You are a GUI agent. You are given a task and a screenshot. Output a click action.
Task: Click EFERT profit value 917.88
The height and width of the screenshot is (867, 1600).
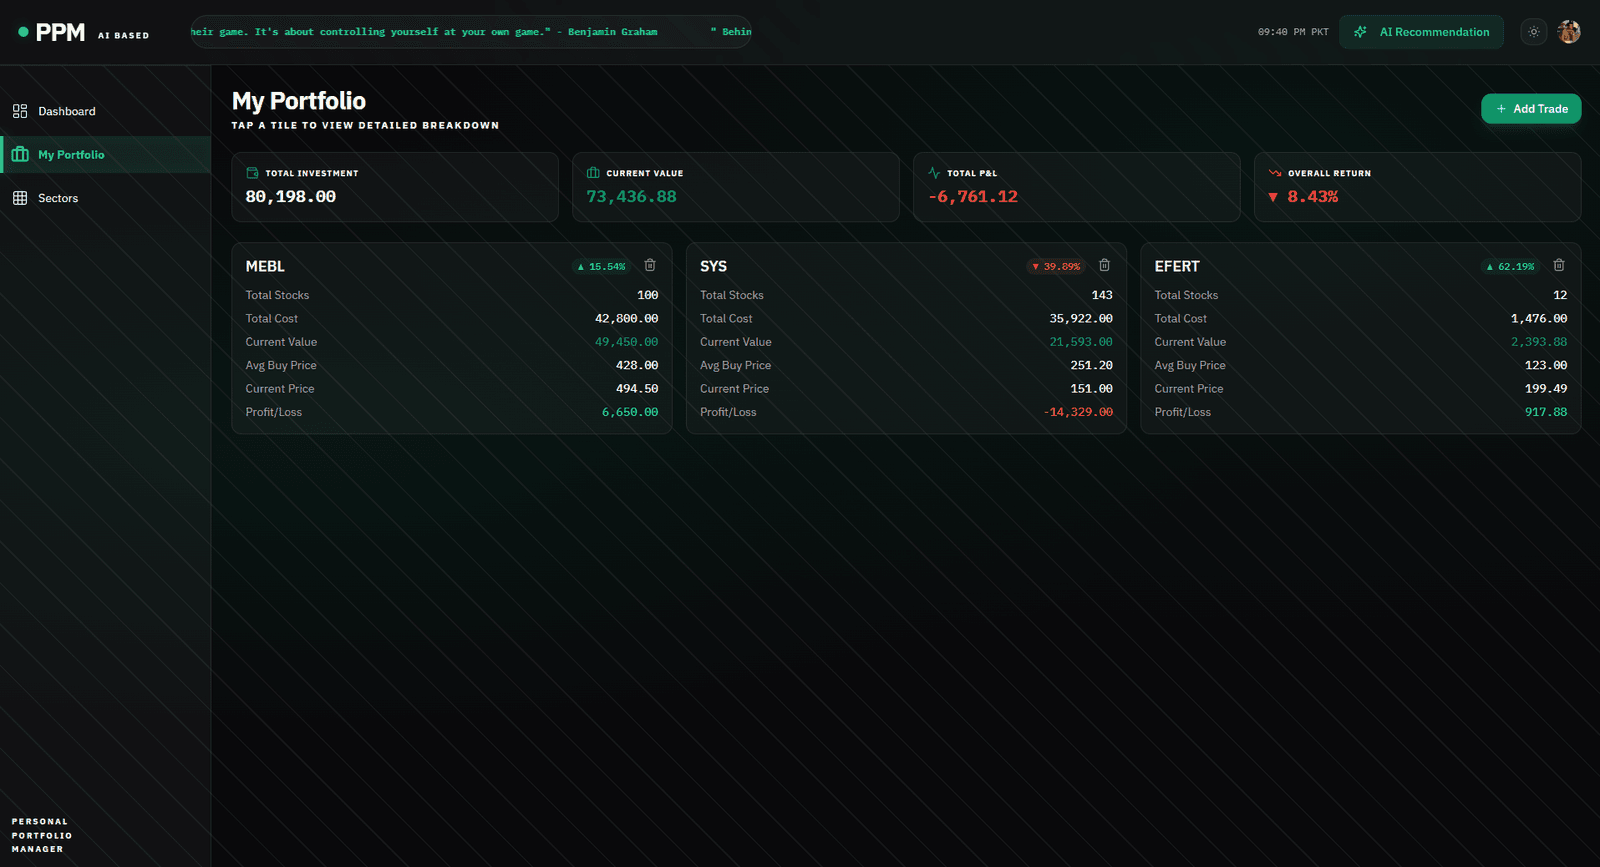(x=1546, y=412)
